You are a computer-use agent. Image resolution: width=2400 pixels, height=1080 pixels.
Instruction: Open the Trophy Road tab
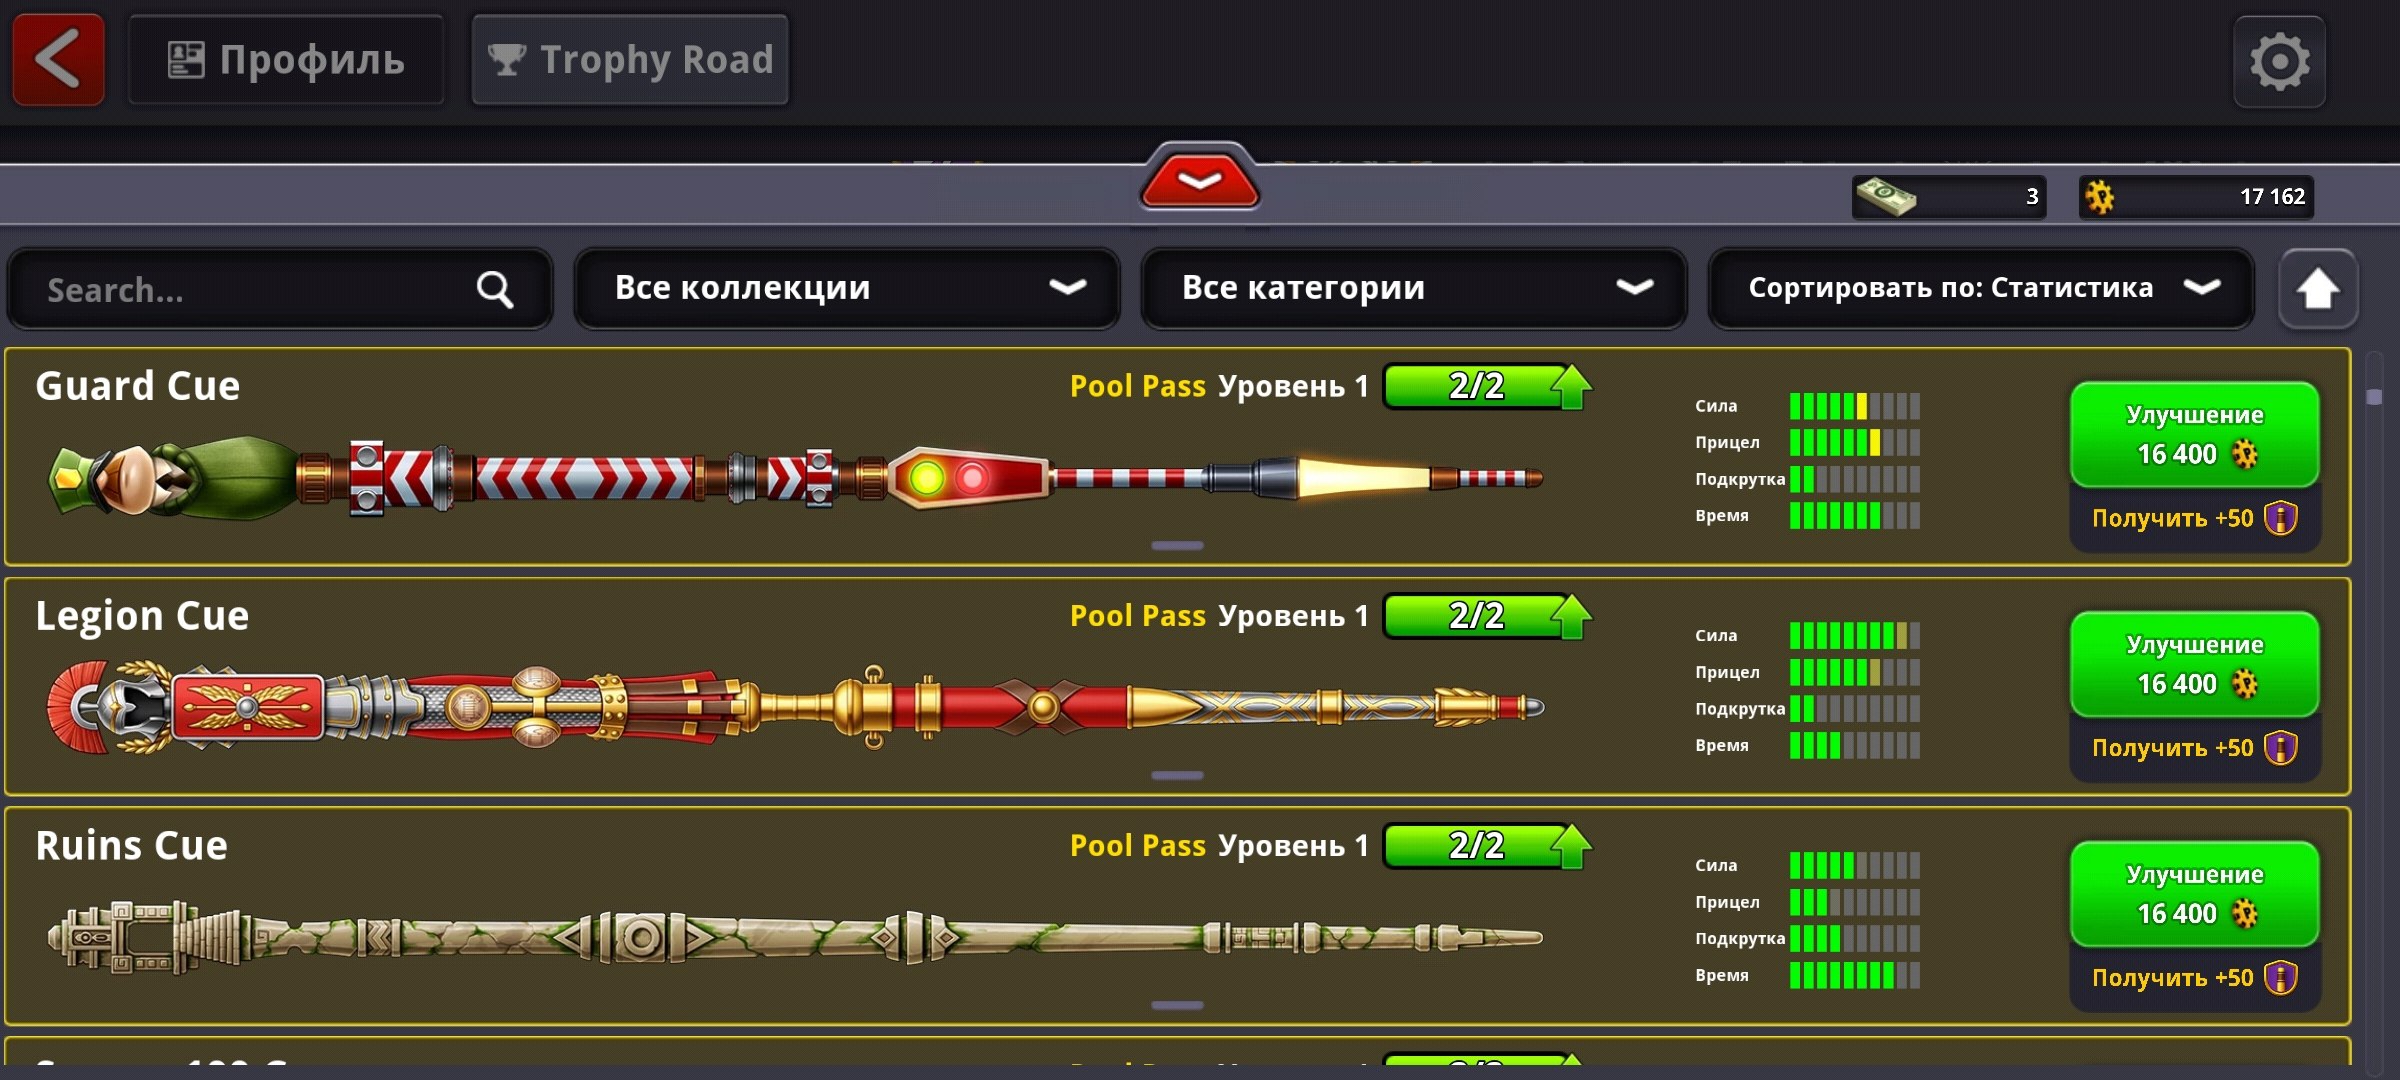click(x=630, y=60)
